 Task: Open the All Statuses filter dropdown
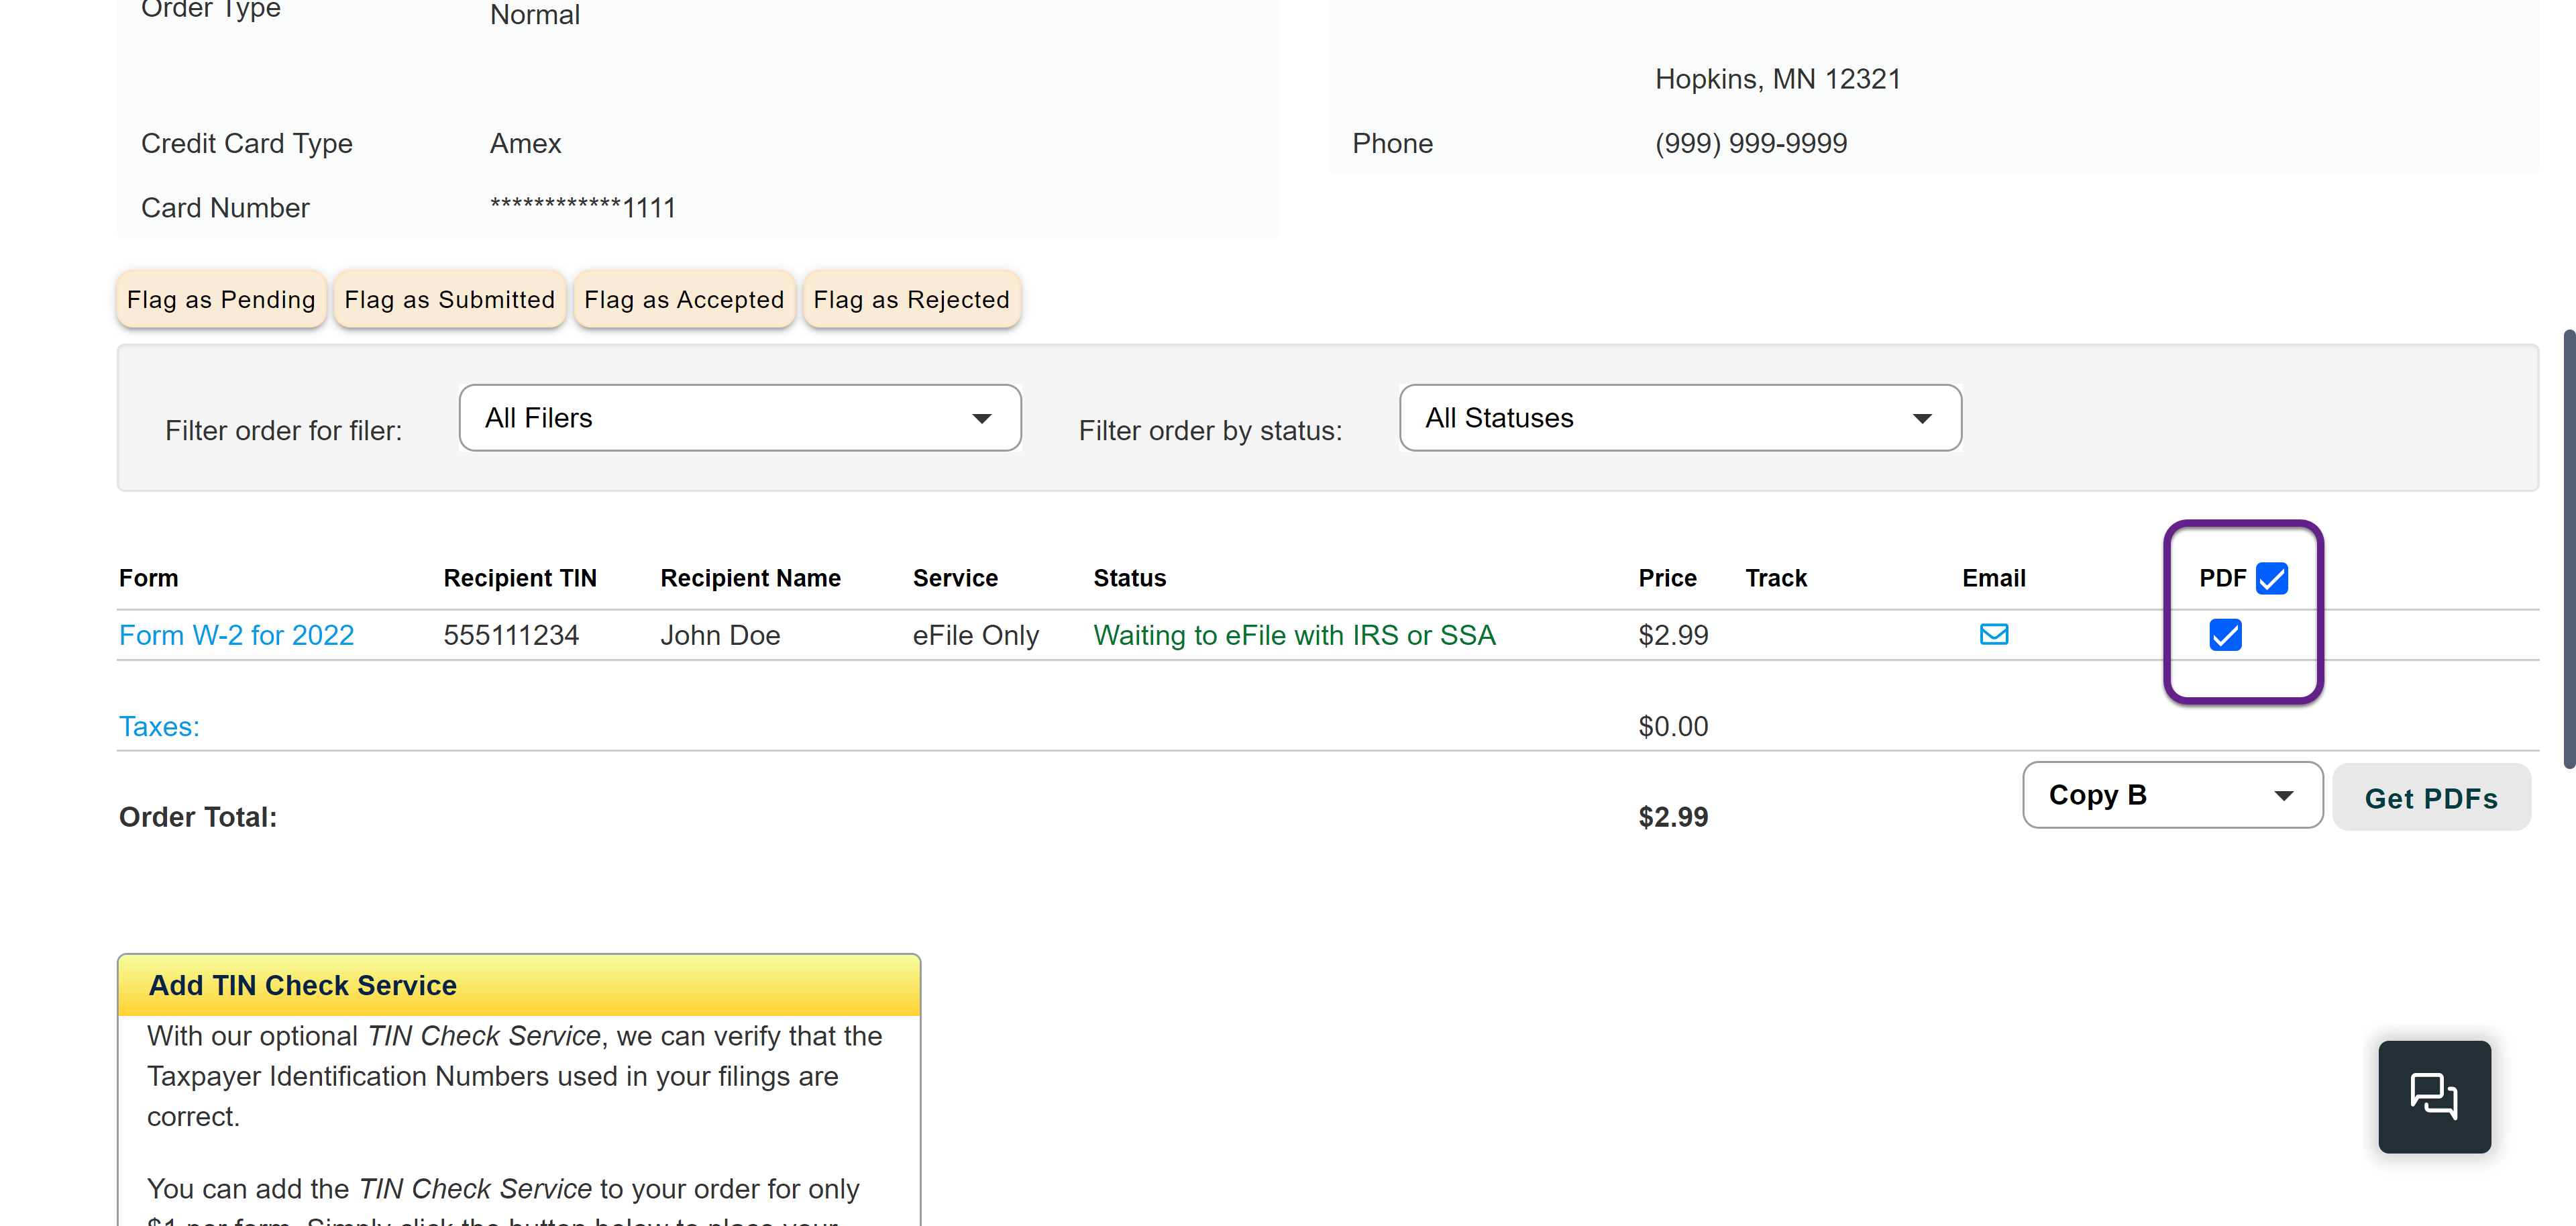click(x=1679, y=418)
